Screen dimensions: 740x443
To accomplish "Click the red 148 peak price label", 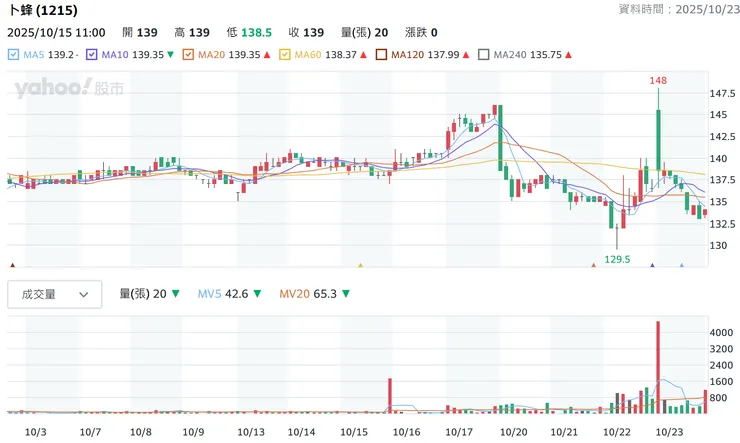I will 658,81.
